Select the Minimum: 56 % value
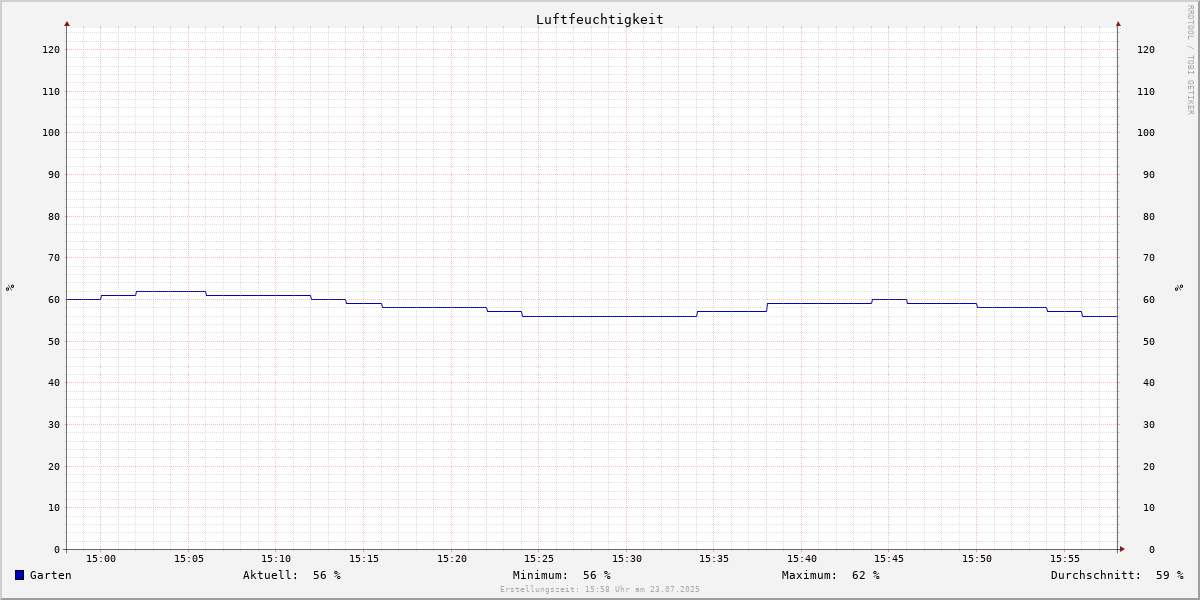 pos(562,575)
